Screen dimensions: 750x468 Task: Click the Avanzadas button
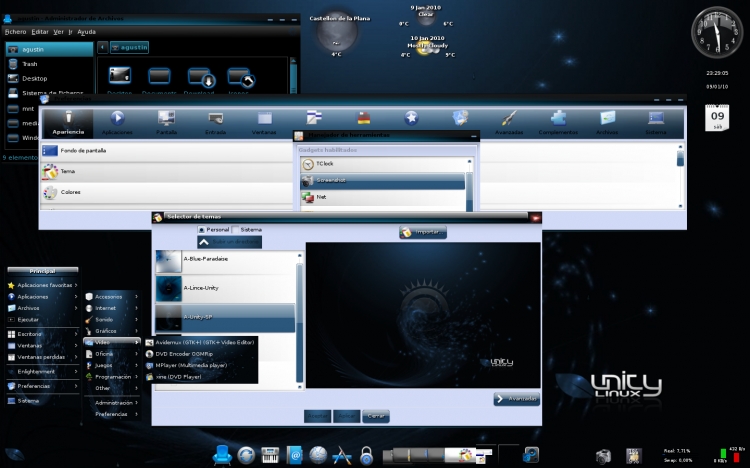(516, 398)
